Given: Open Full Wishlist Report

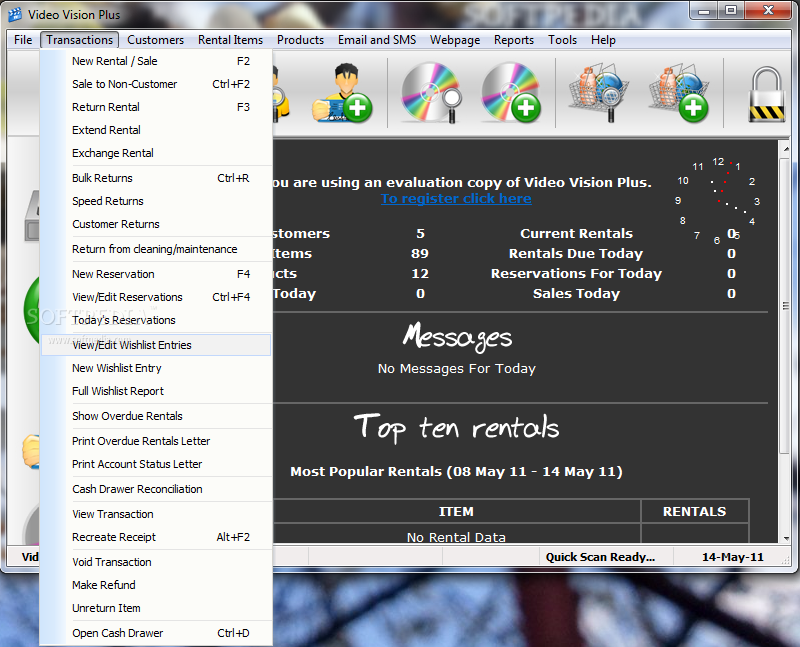Looking at the screenshot, I should pyautogui.click(x=156, y=391).
